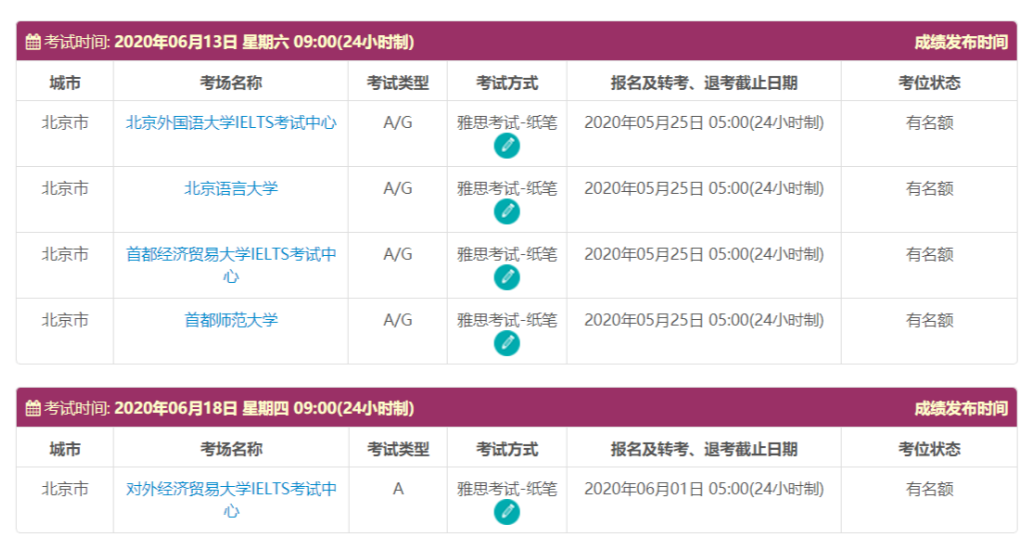1031x550 pixels.
Task: Click pencil icon in 首都师范大学 row
Action: point(507,343)
